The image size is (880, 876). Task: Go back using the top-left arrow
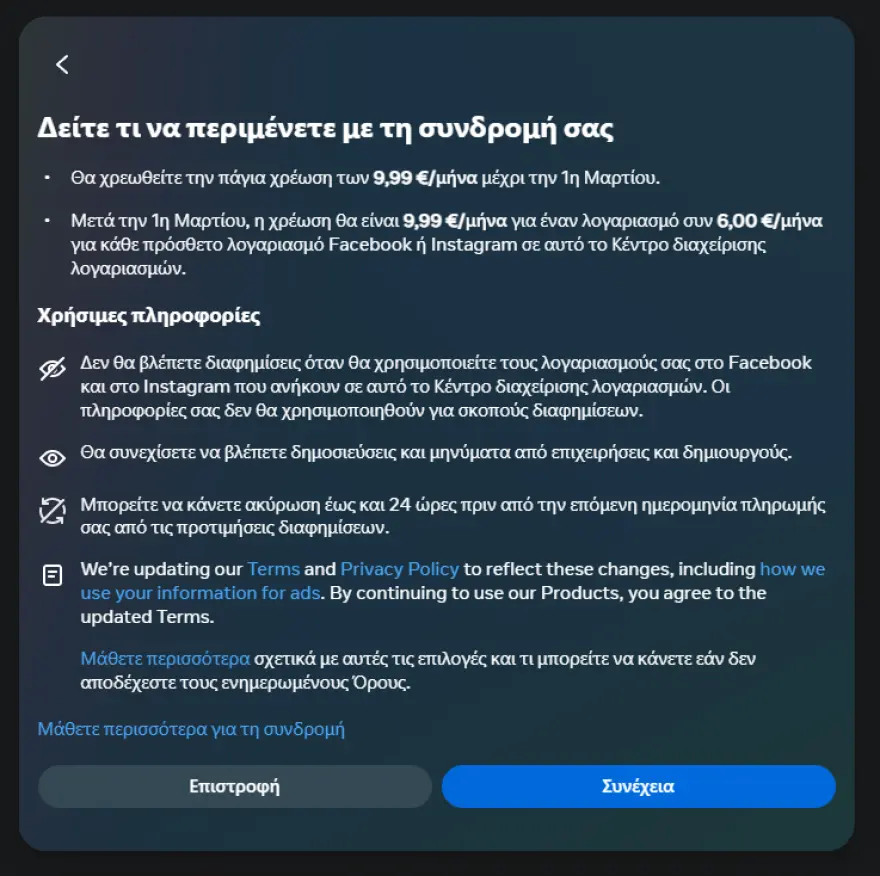[x=62, y=65]
